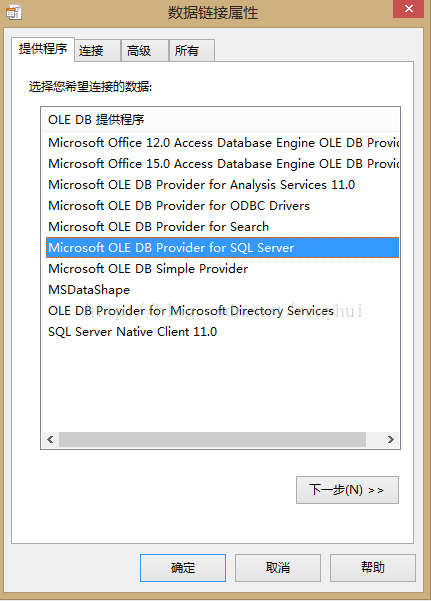
Task: Click the scroll right arrow
Action: click(x=390, y=439)
